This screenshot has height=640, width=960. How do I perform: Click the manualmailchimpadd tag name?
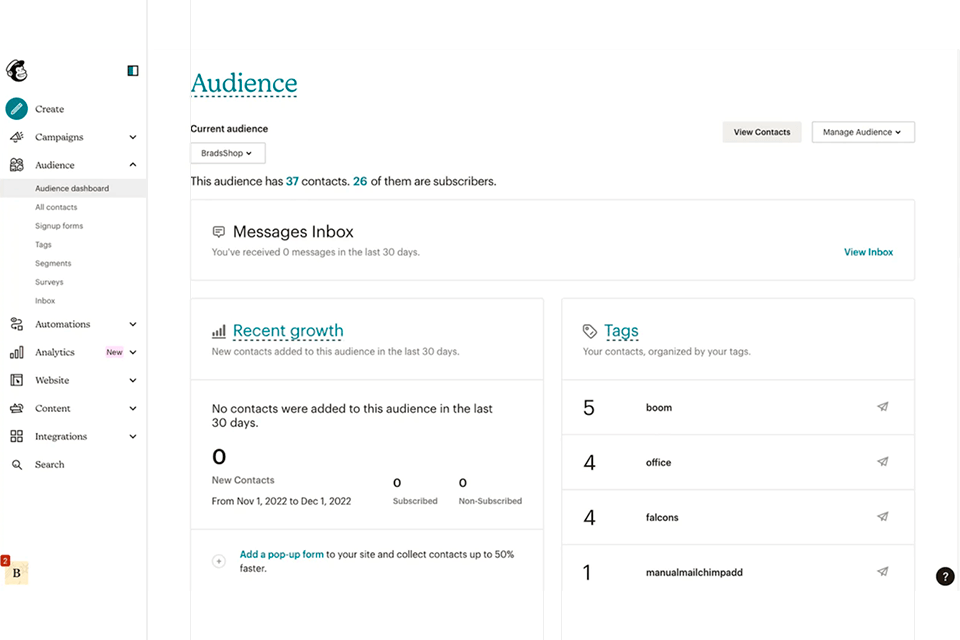[x=694, y=573]
